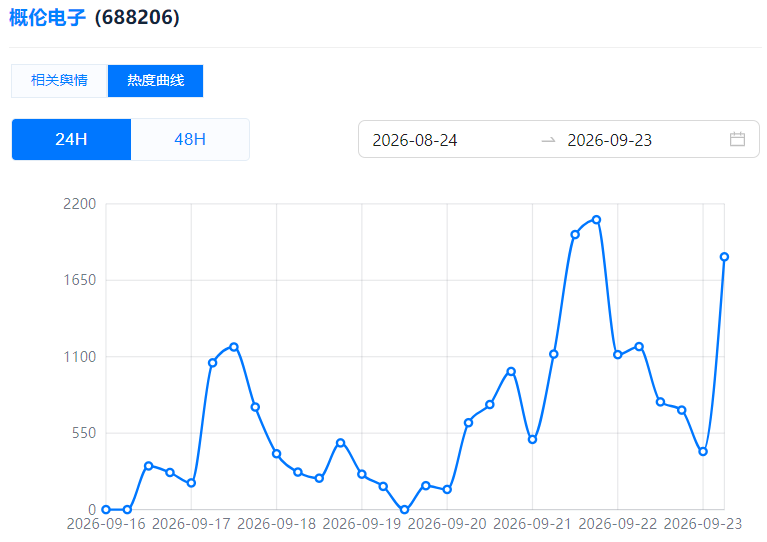Click the stock code (688206)
767x542 pixels.
(137, 18)
